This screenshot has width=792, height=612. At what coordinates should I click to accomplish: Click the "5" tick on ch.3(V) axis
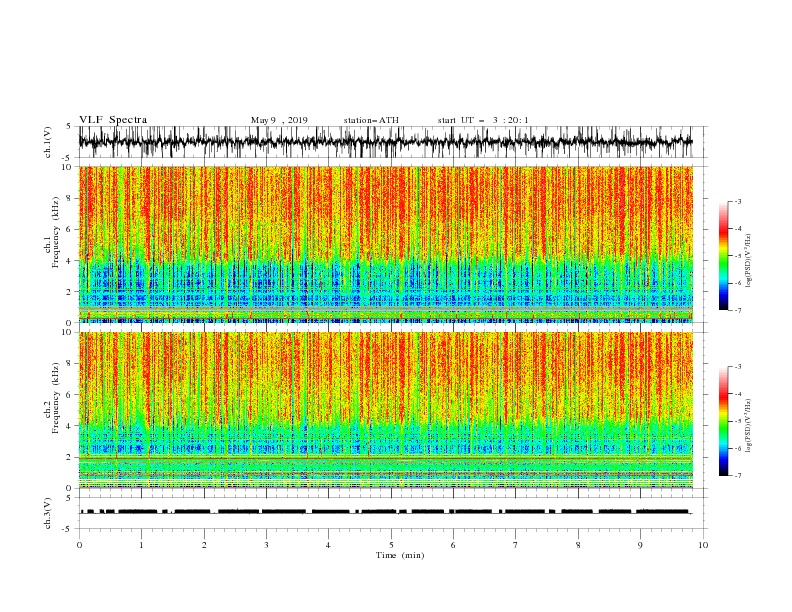tap(69, 498)
